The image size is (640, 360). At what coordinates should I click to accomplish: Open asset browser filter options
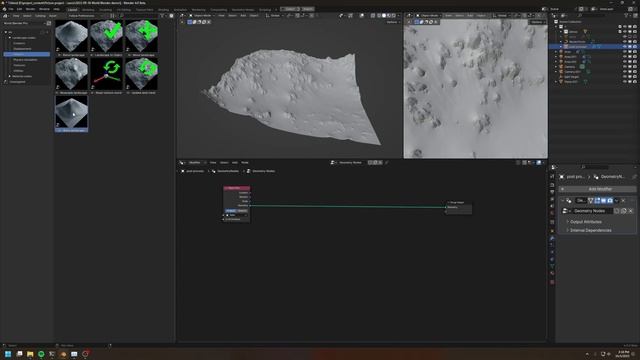(x=162, y=16)
